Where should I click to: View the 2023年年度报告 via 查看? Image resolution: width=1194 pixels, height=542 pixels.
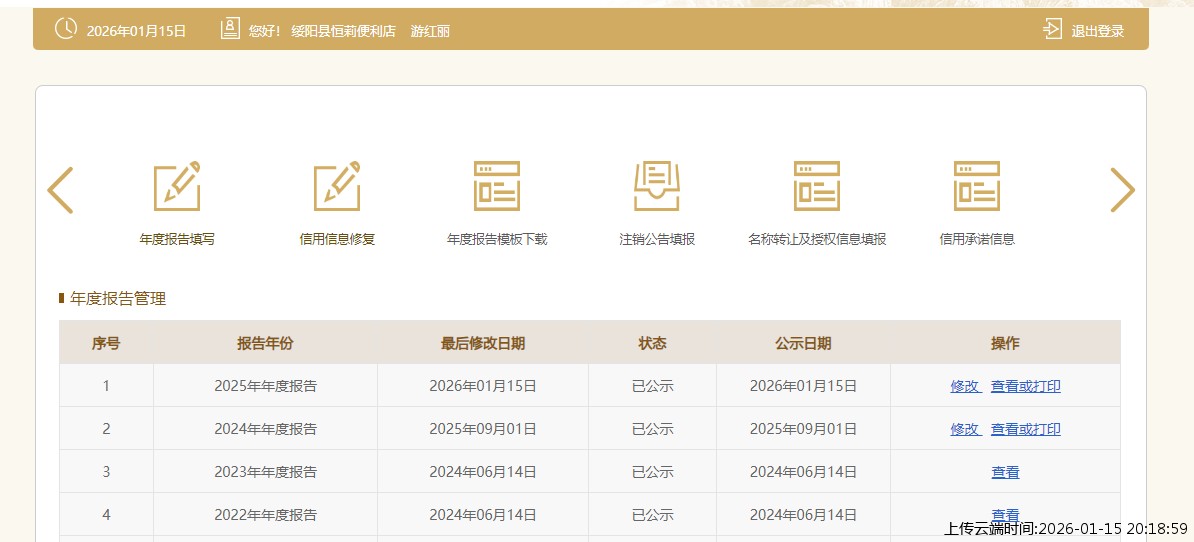click(1005, 472)
